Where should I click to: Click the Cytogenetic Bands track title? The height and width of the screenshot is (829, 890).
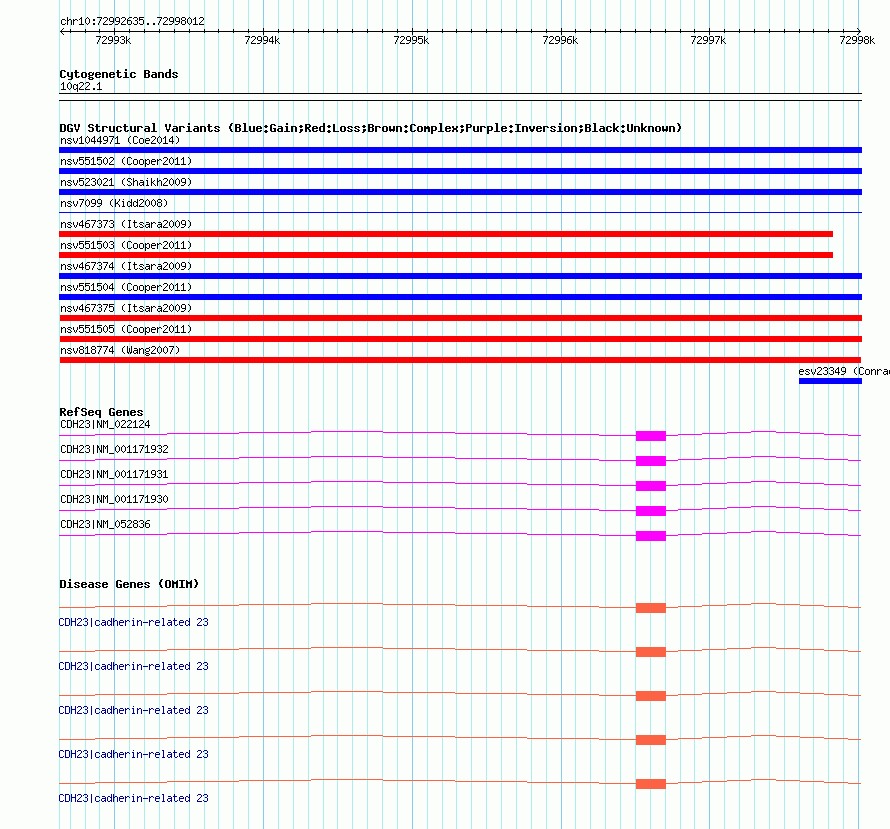pos(119,74)
